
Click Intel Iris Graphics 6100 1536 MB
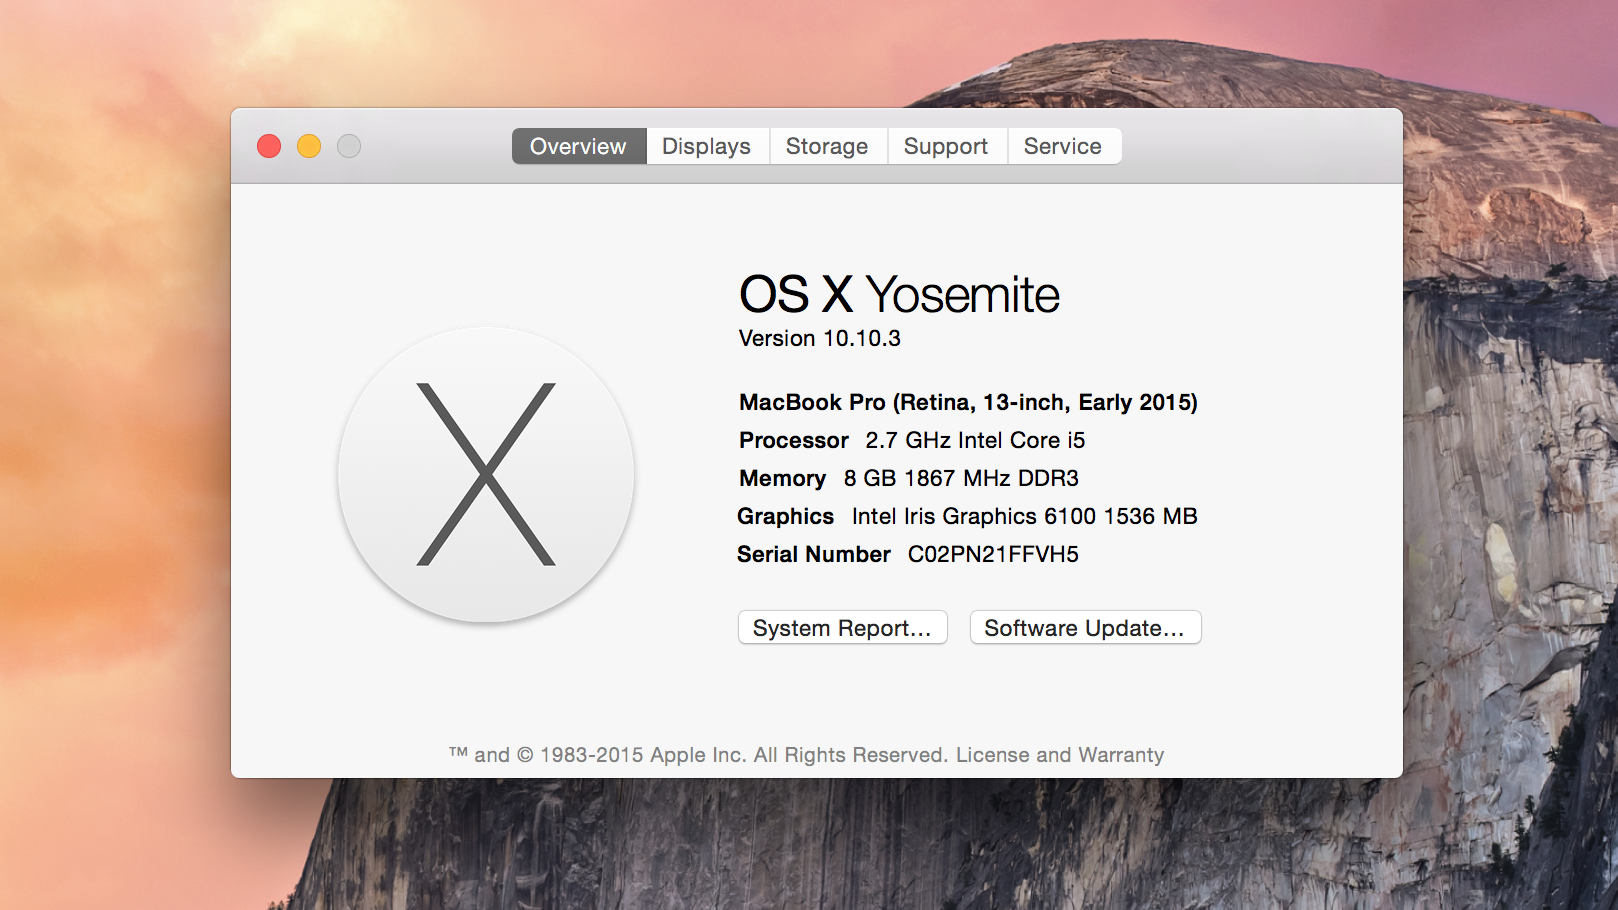[1024, 517]
